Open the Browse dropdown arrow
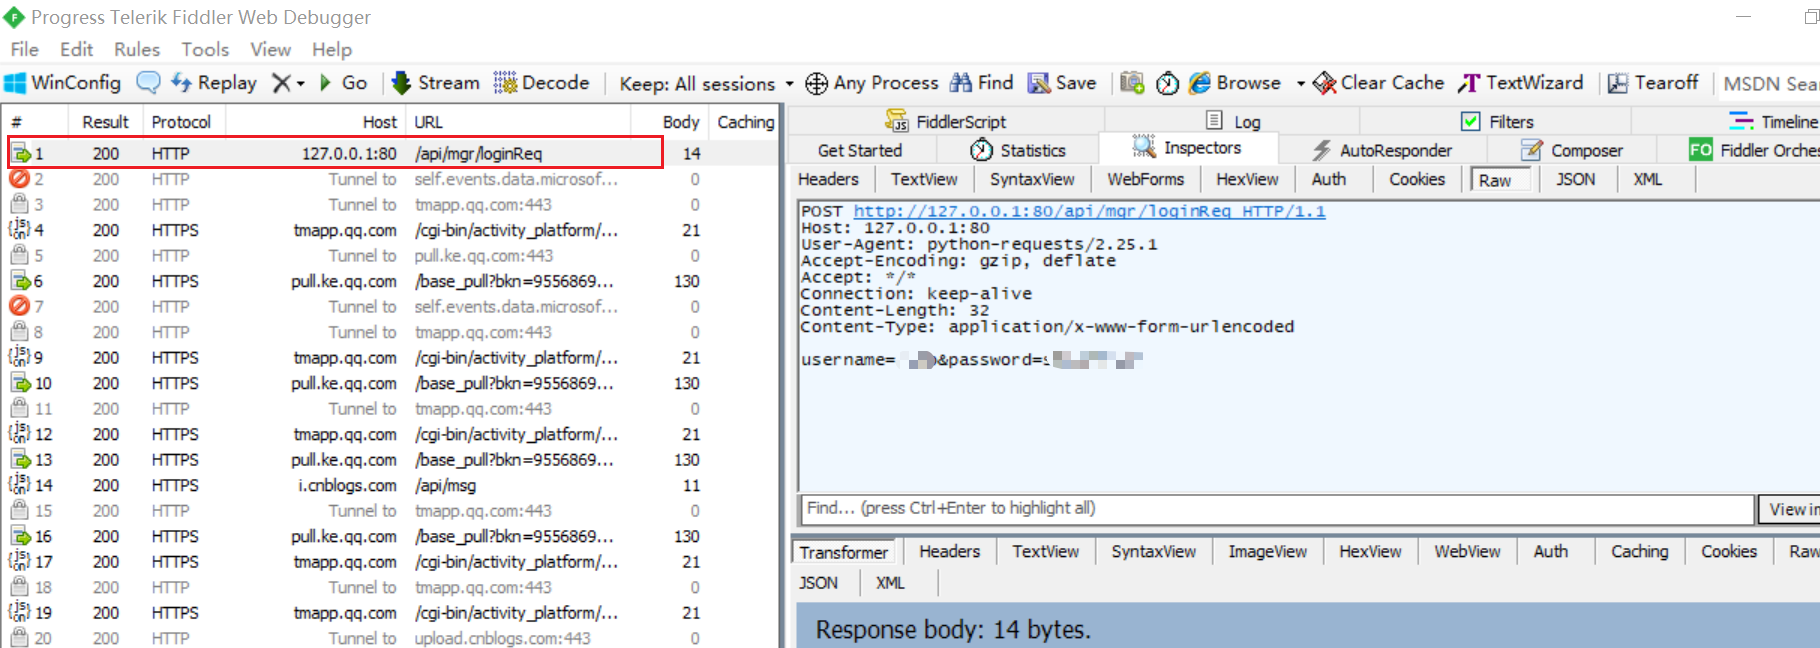 pos(1300,84)
